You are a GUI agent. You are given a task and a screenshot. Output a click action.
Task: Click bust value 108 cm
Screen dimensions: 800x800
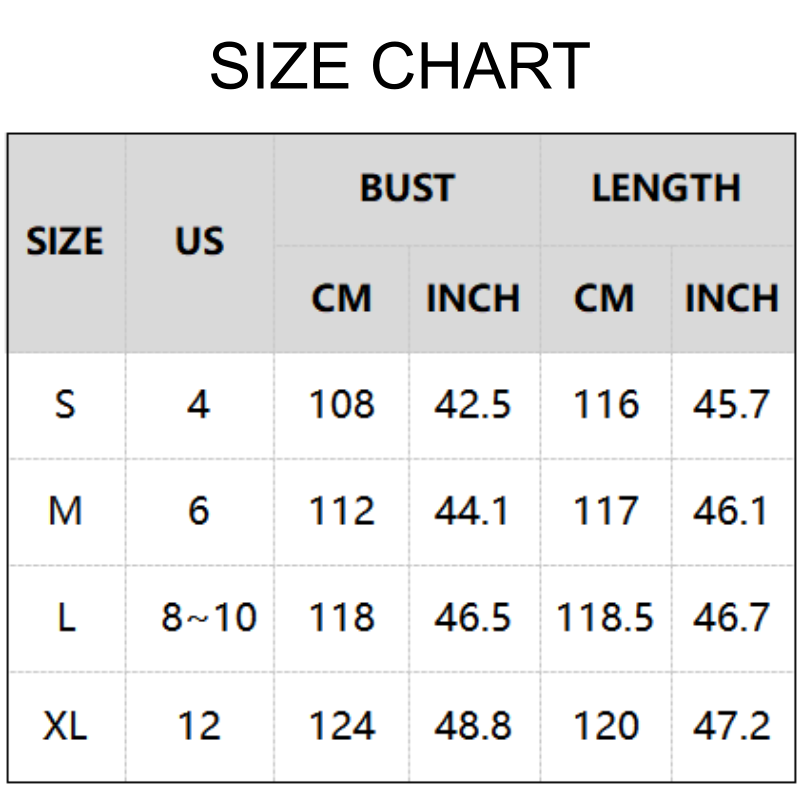click(341, 405)
